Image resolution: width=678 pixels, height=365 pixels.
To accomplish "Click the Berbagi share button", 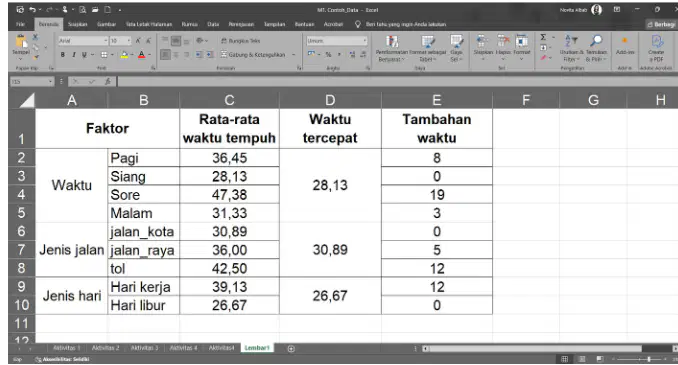I will pyautogui.click(x=661, y=24).
